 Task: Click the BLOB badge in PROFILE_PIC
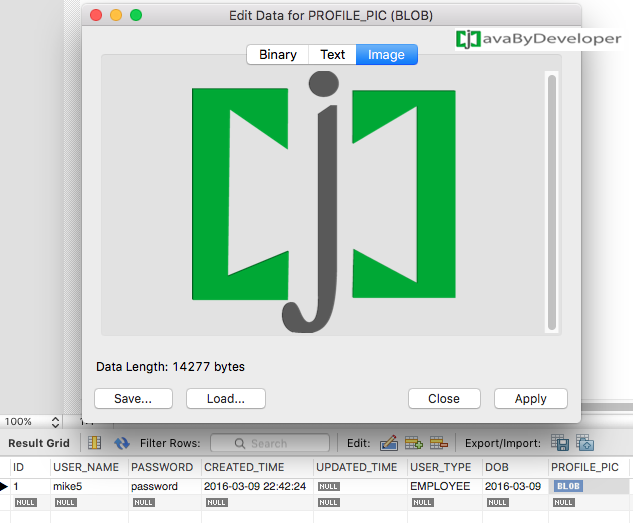click(568, 486)
